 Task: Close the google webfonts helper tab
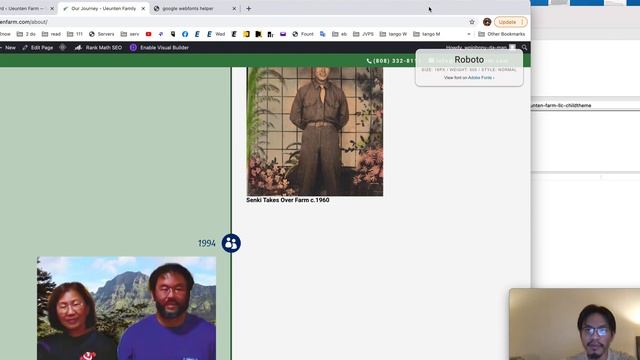pos(234,9)
